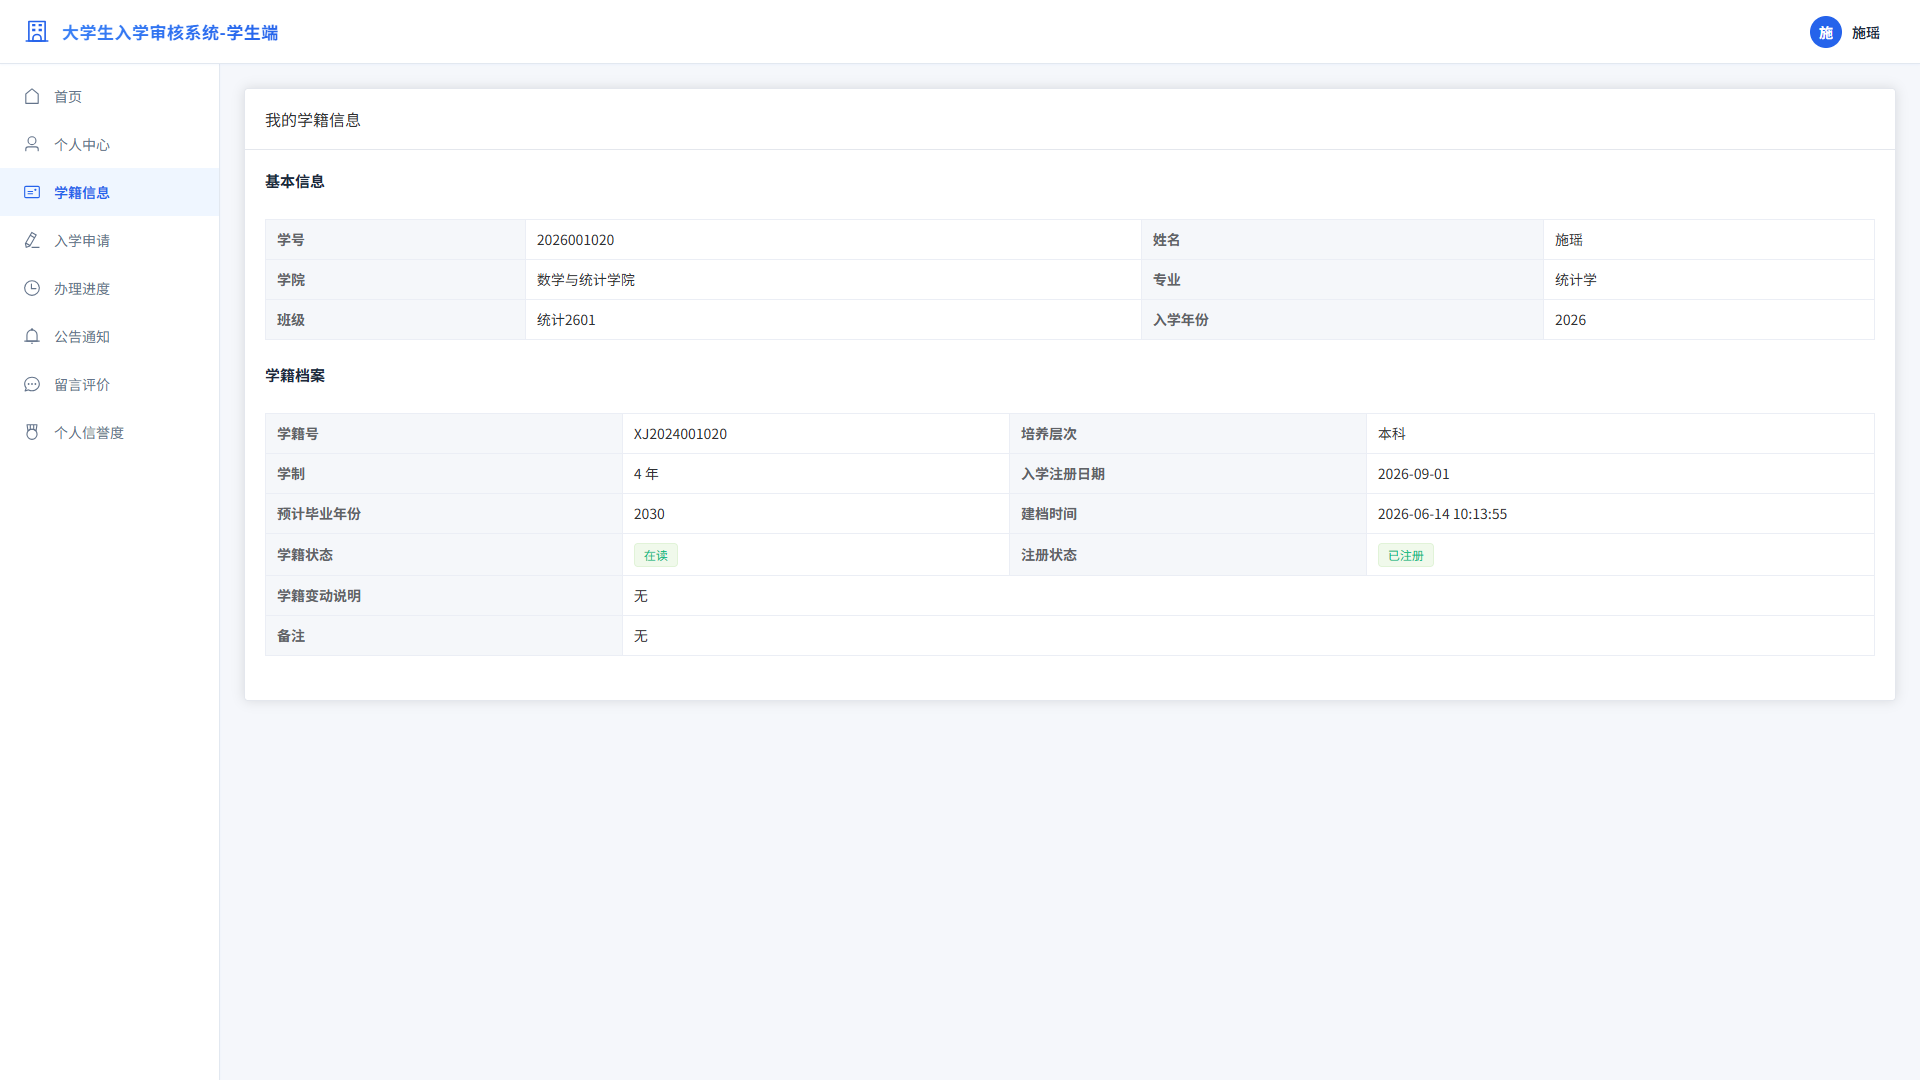This screenshot has height=1080, width=1920.
Task: Click the 已注册 status tag
Action: [1406, 555]
